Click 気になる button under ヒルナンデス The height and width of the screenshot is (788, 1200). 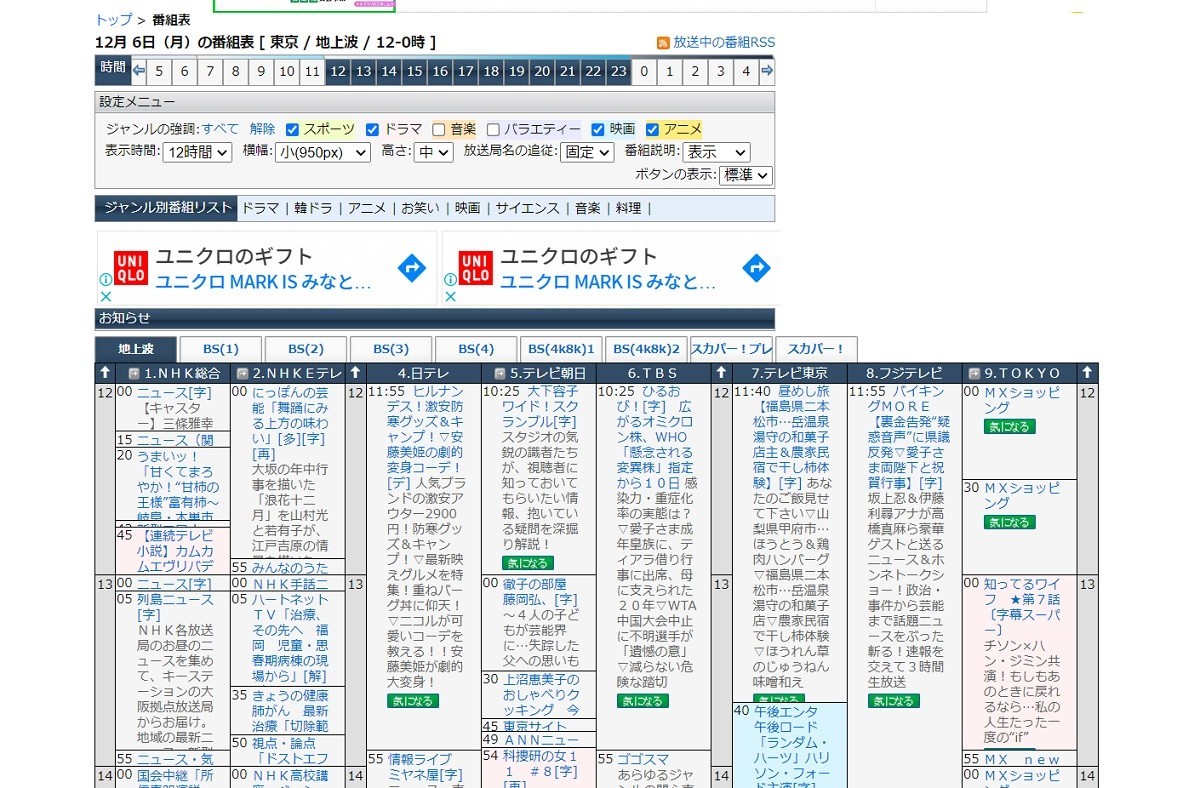pyautogui.click(x=412, y=701)
